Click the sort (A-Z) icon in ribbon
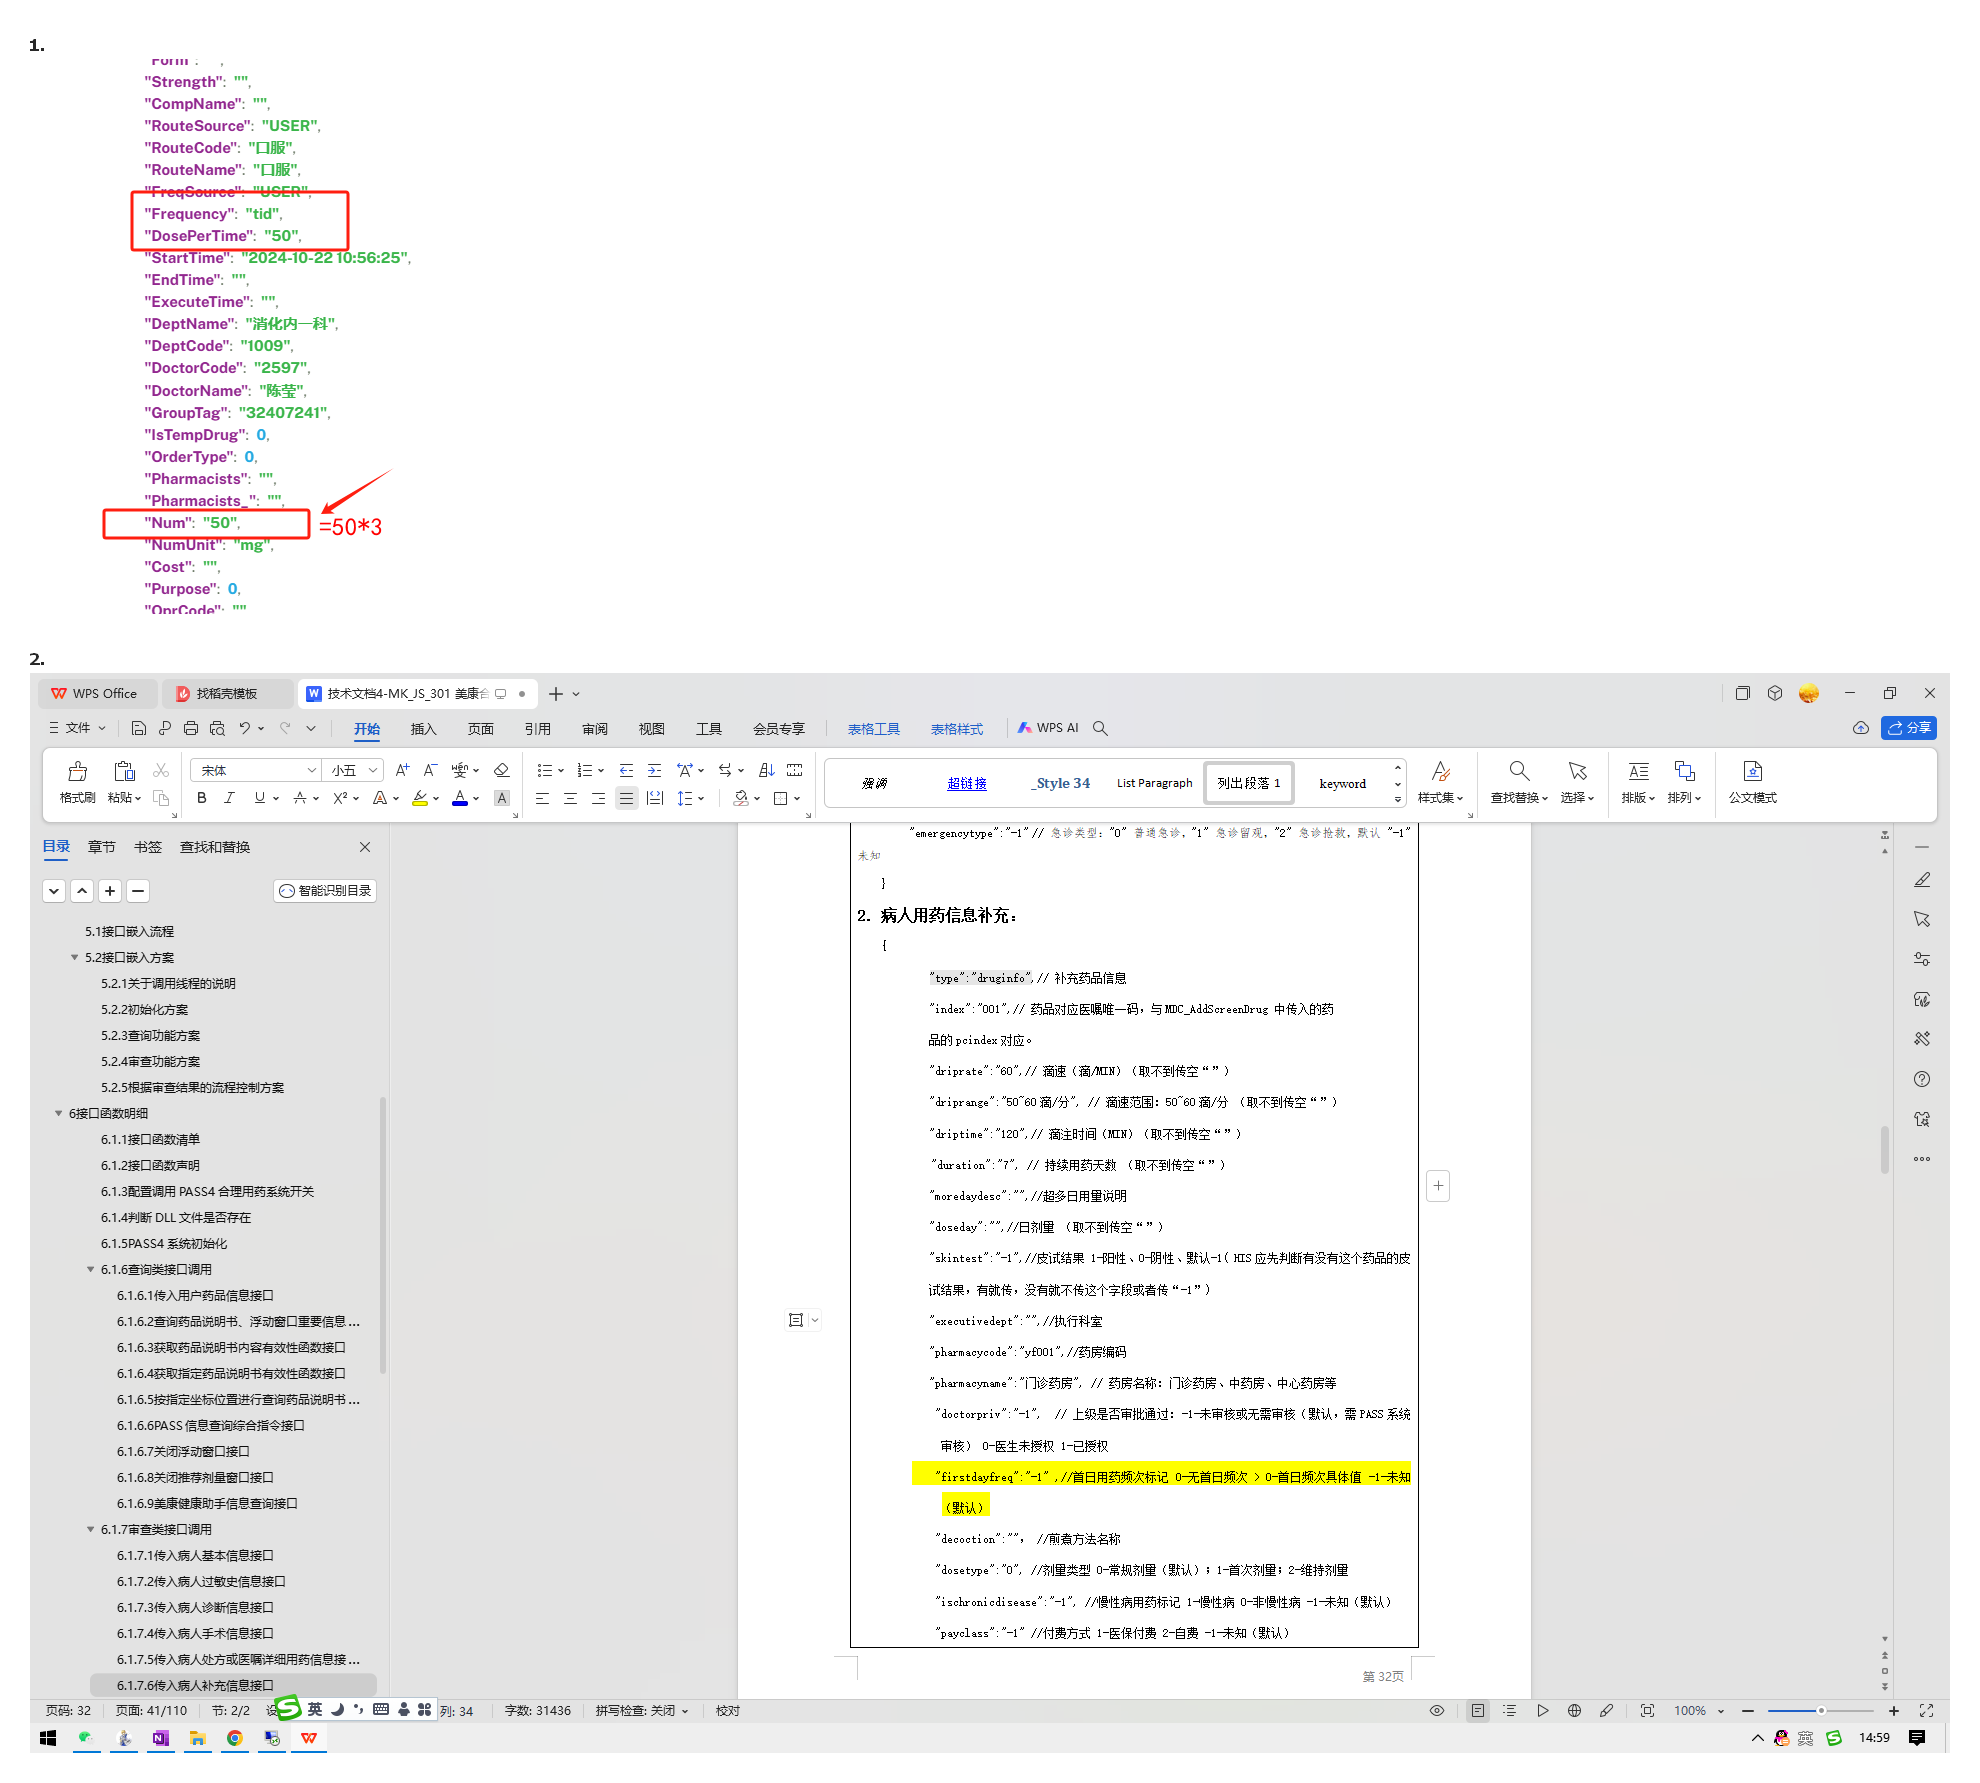1980x1783 pixels. point(767,770)
